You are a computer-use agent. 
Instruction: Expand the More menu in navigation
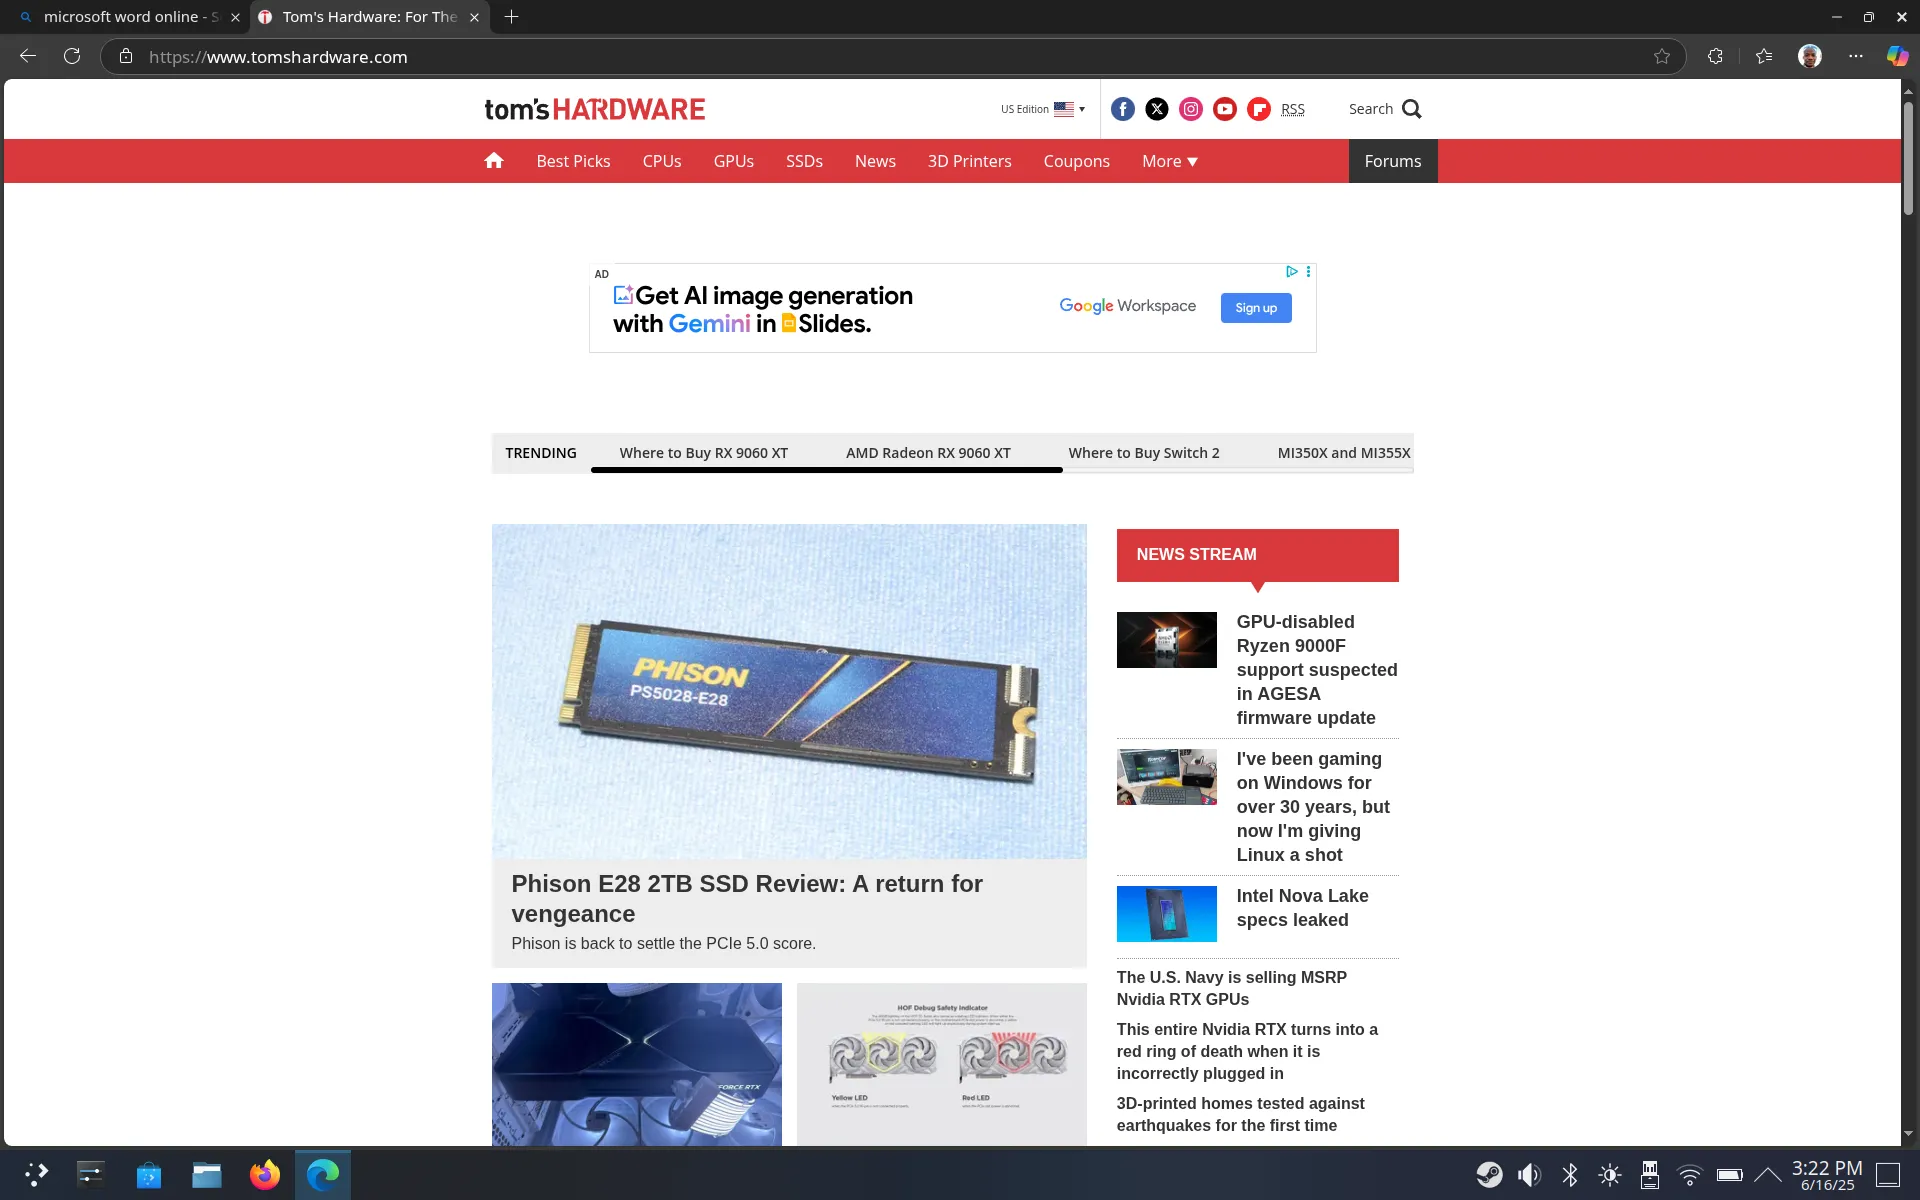(x=1170, y=161)
